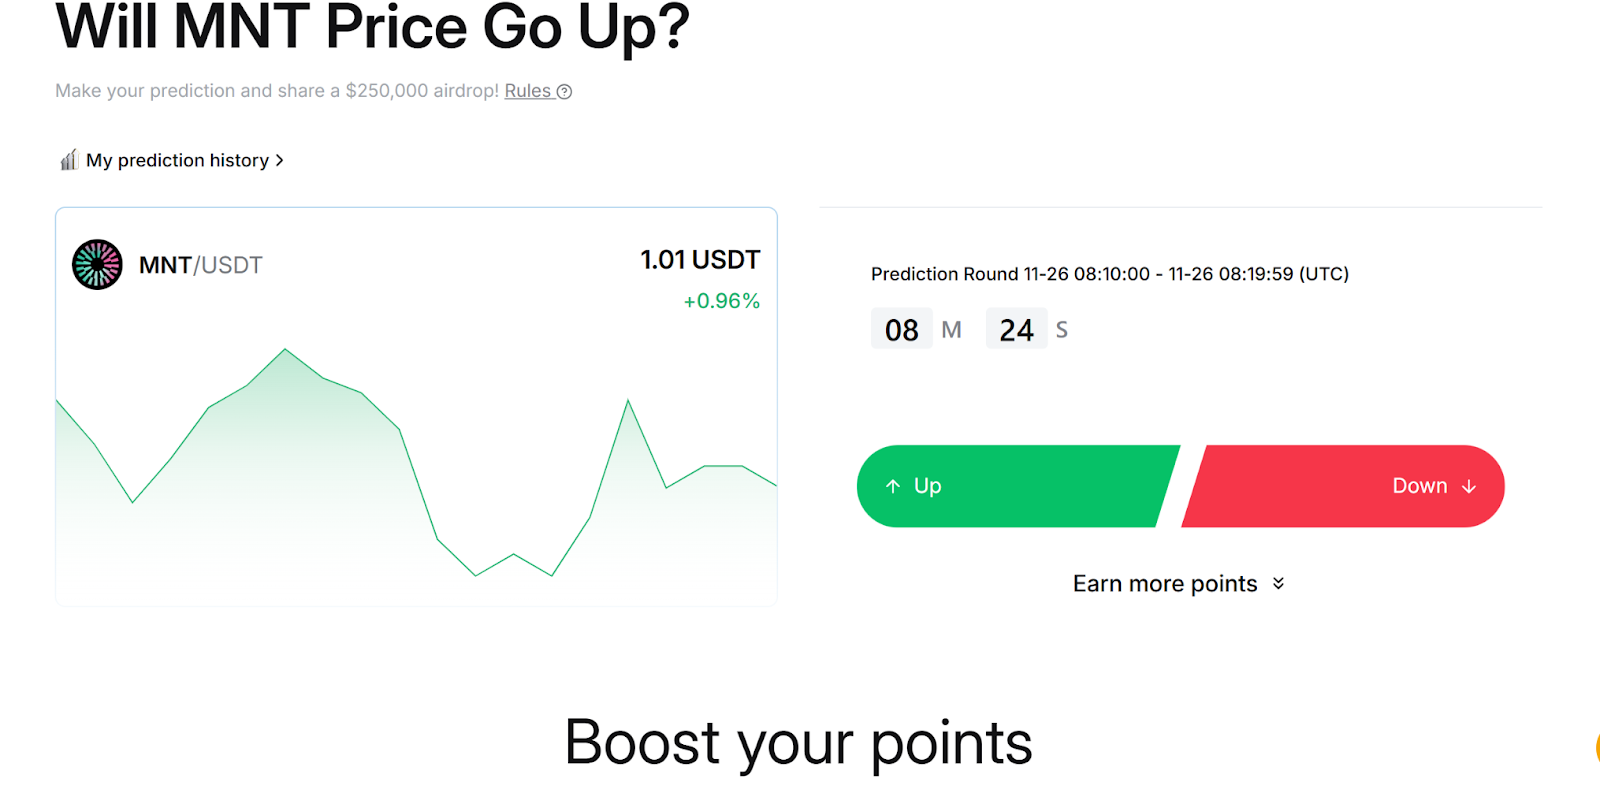Click the minutes countdown box showing 08
The width and height of the screenshot is (1600, 787).
pyautogui.click(x=902, y=329)
